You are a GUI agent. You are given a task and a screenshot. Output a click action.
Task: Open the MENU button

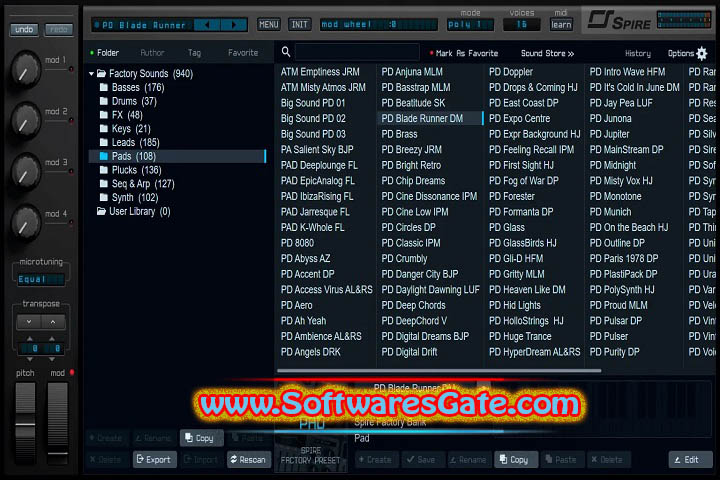[269, 24]
